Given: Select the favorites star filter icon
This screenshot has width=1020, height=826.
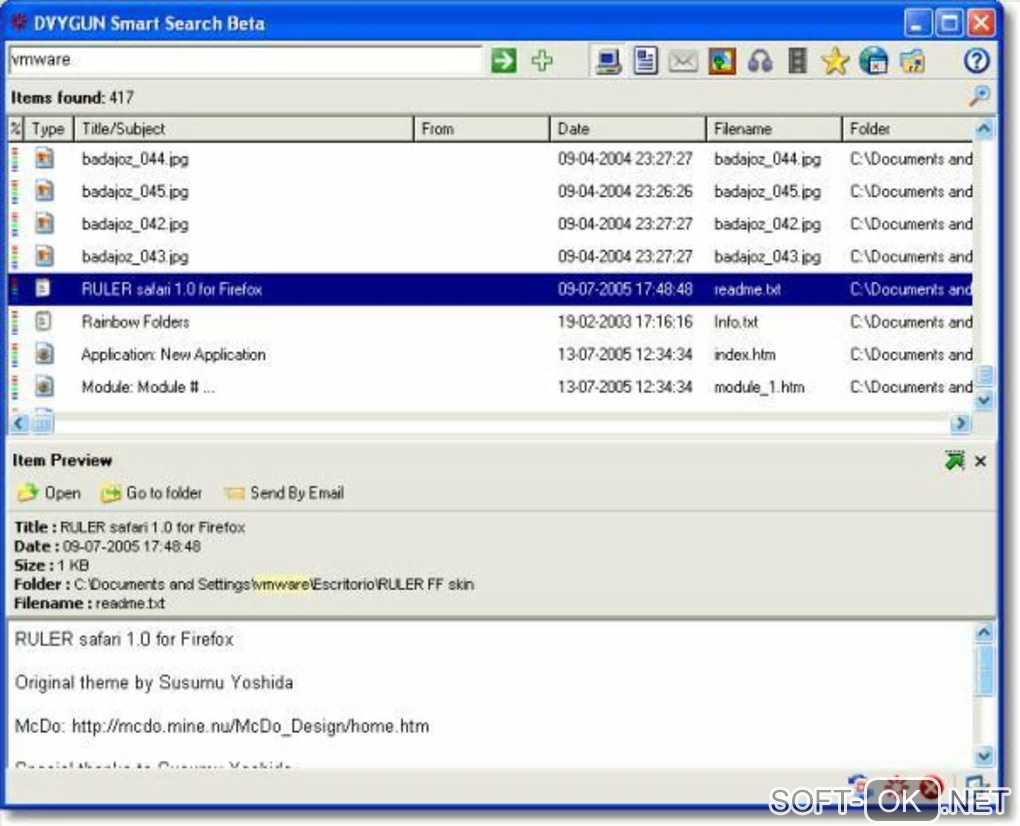Looking at the screenshot, I should click(835, 62).
